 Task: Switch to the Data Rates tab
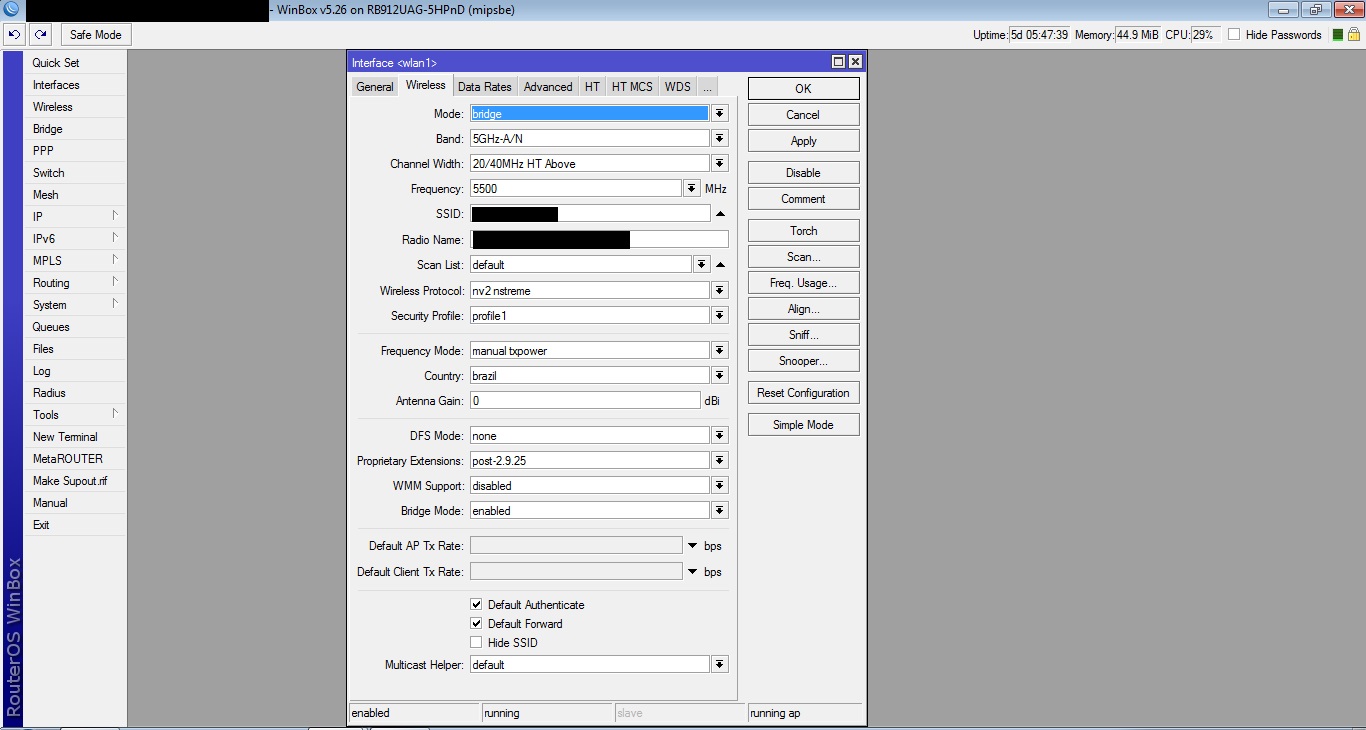pyautogui.click(x=485, y=87)
